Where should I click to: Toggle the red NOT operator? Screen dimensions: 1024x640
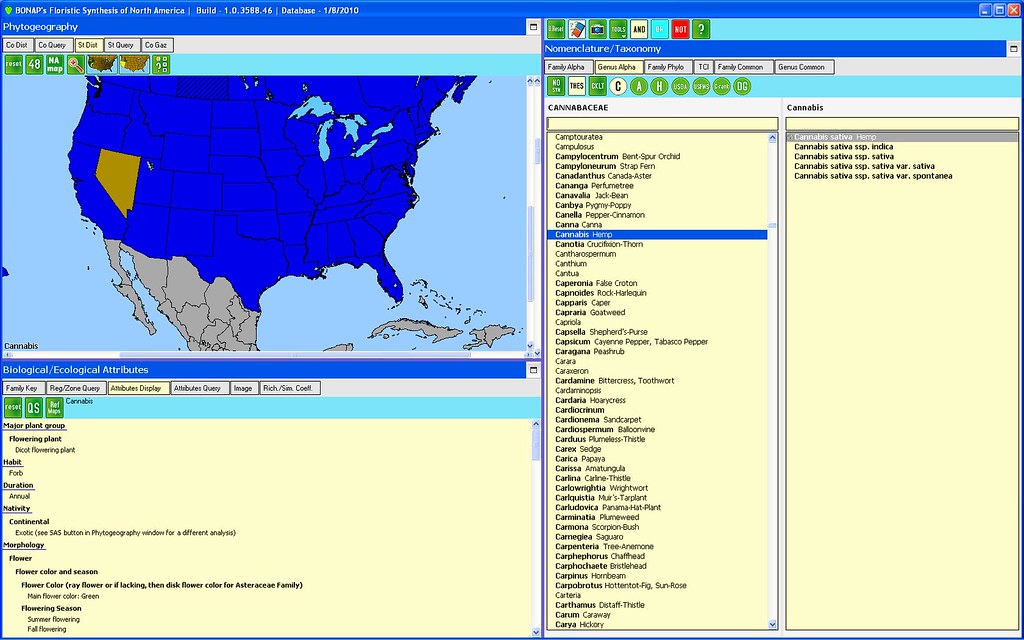point(681,29)
